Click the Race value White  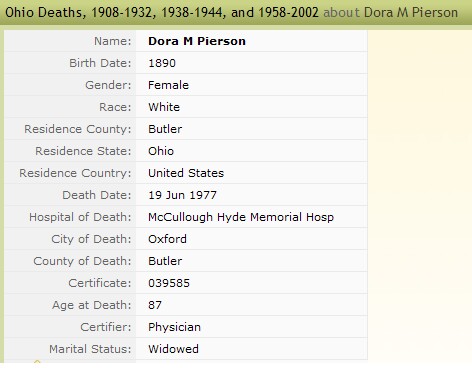point(164,107)
